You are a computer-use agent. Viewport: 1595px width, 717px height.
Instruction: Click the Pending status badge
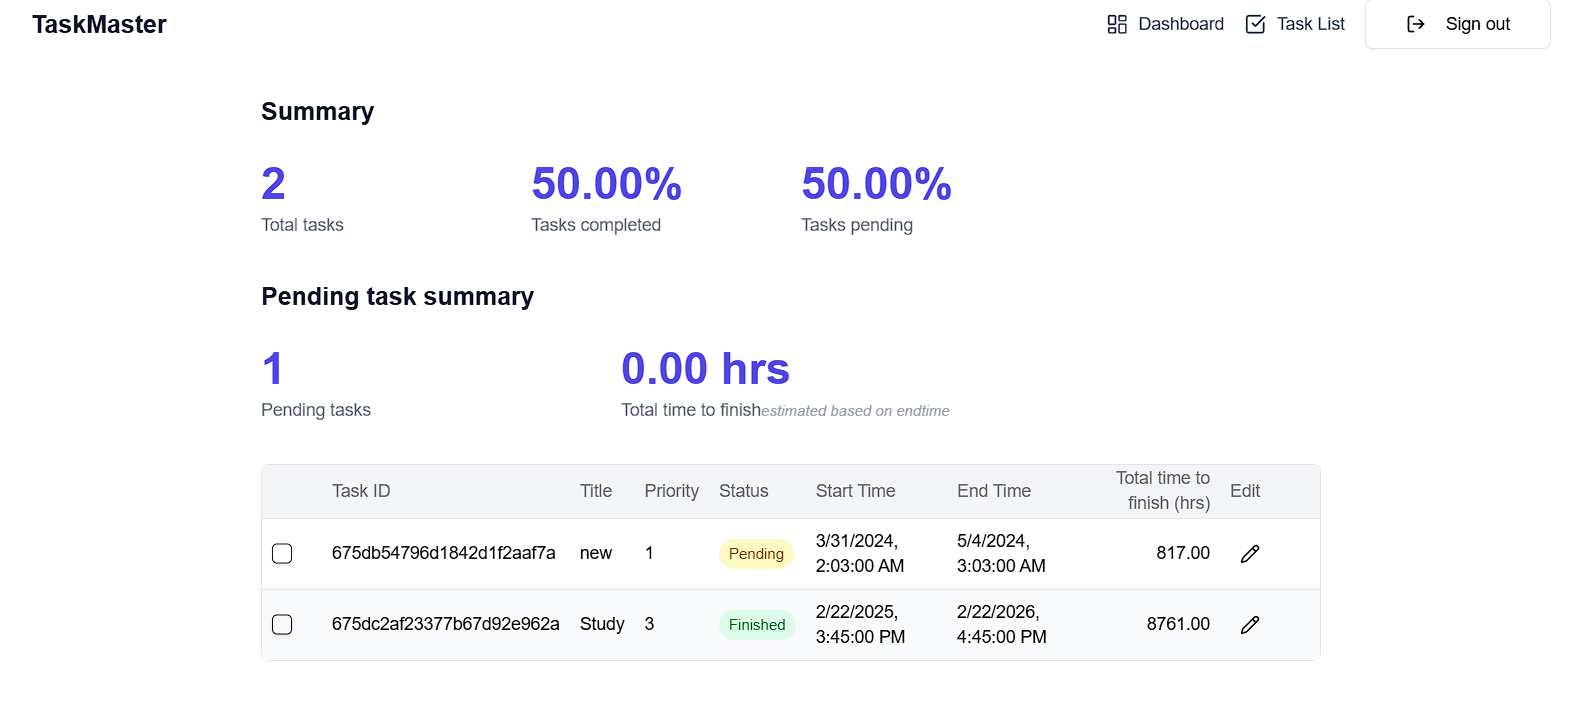pos(756,554)
